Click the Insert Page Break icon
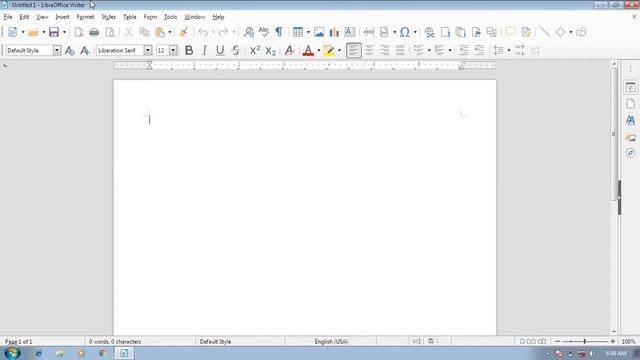The height and width of the screenshot is (360, 640). point(369,32)
